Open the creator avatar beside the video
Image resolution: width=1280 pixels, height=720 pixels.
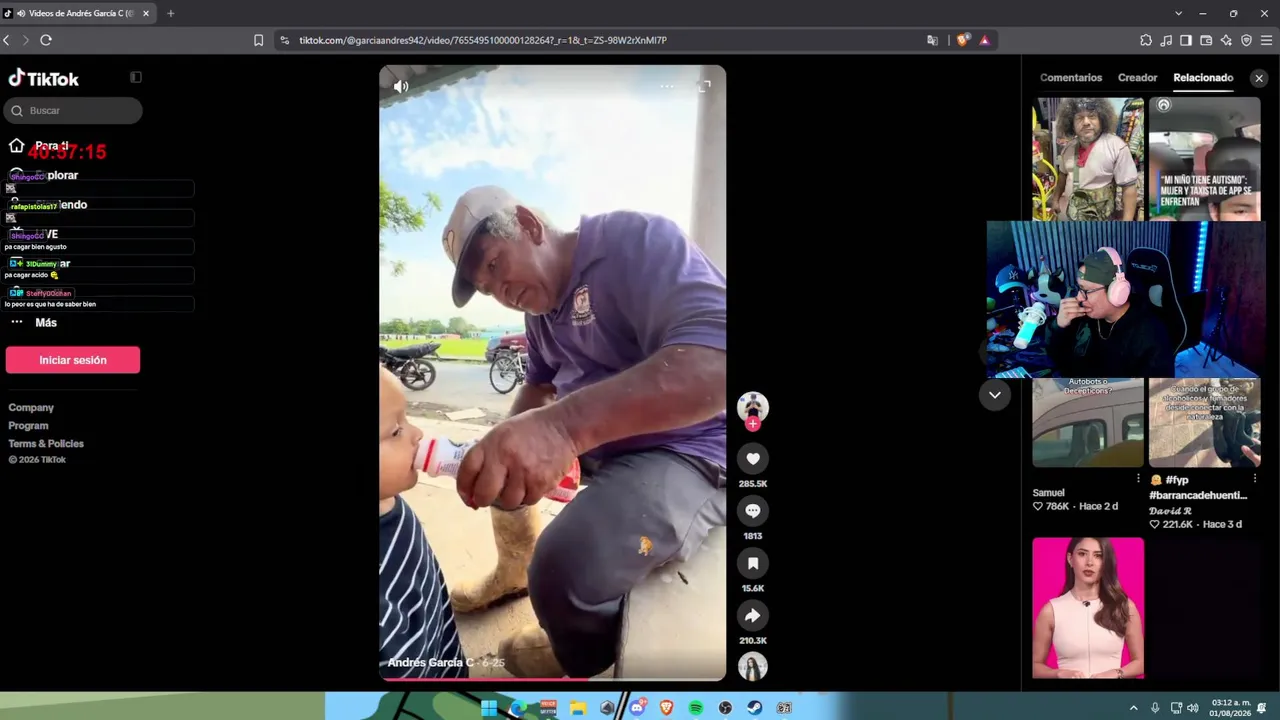(x=753, y=406)
